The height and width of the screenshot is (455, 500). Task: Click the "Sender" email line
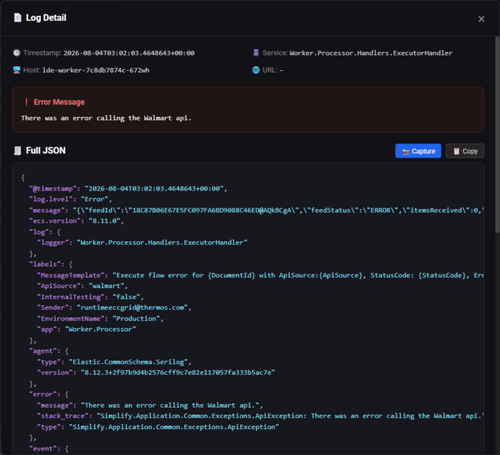[x=114, y=308]
